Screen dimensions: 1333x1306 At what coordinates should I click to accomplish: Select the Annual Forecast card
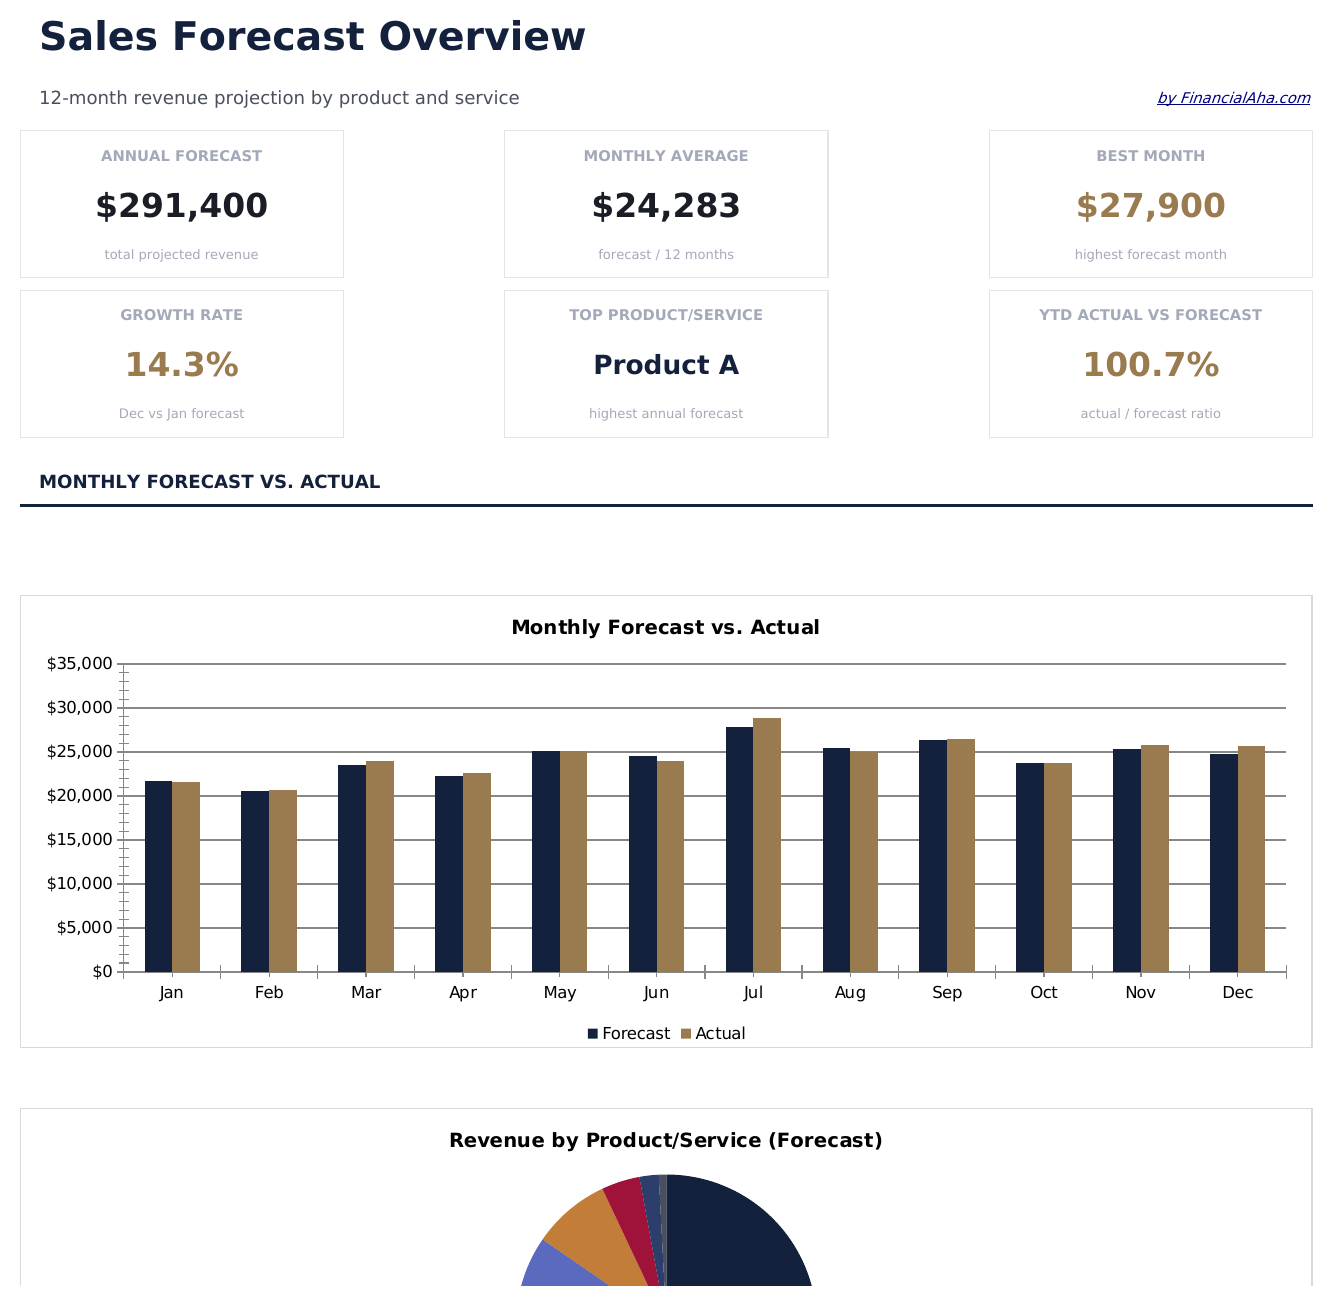click(x=181, y=203)
